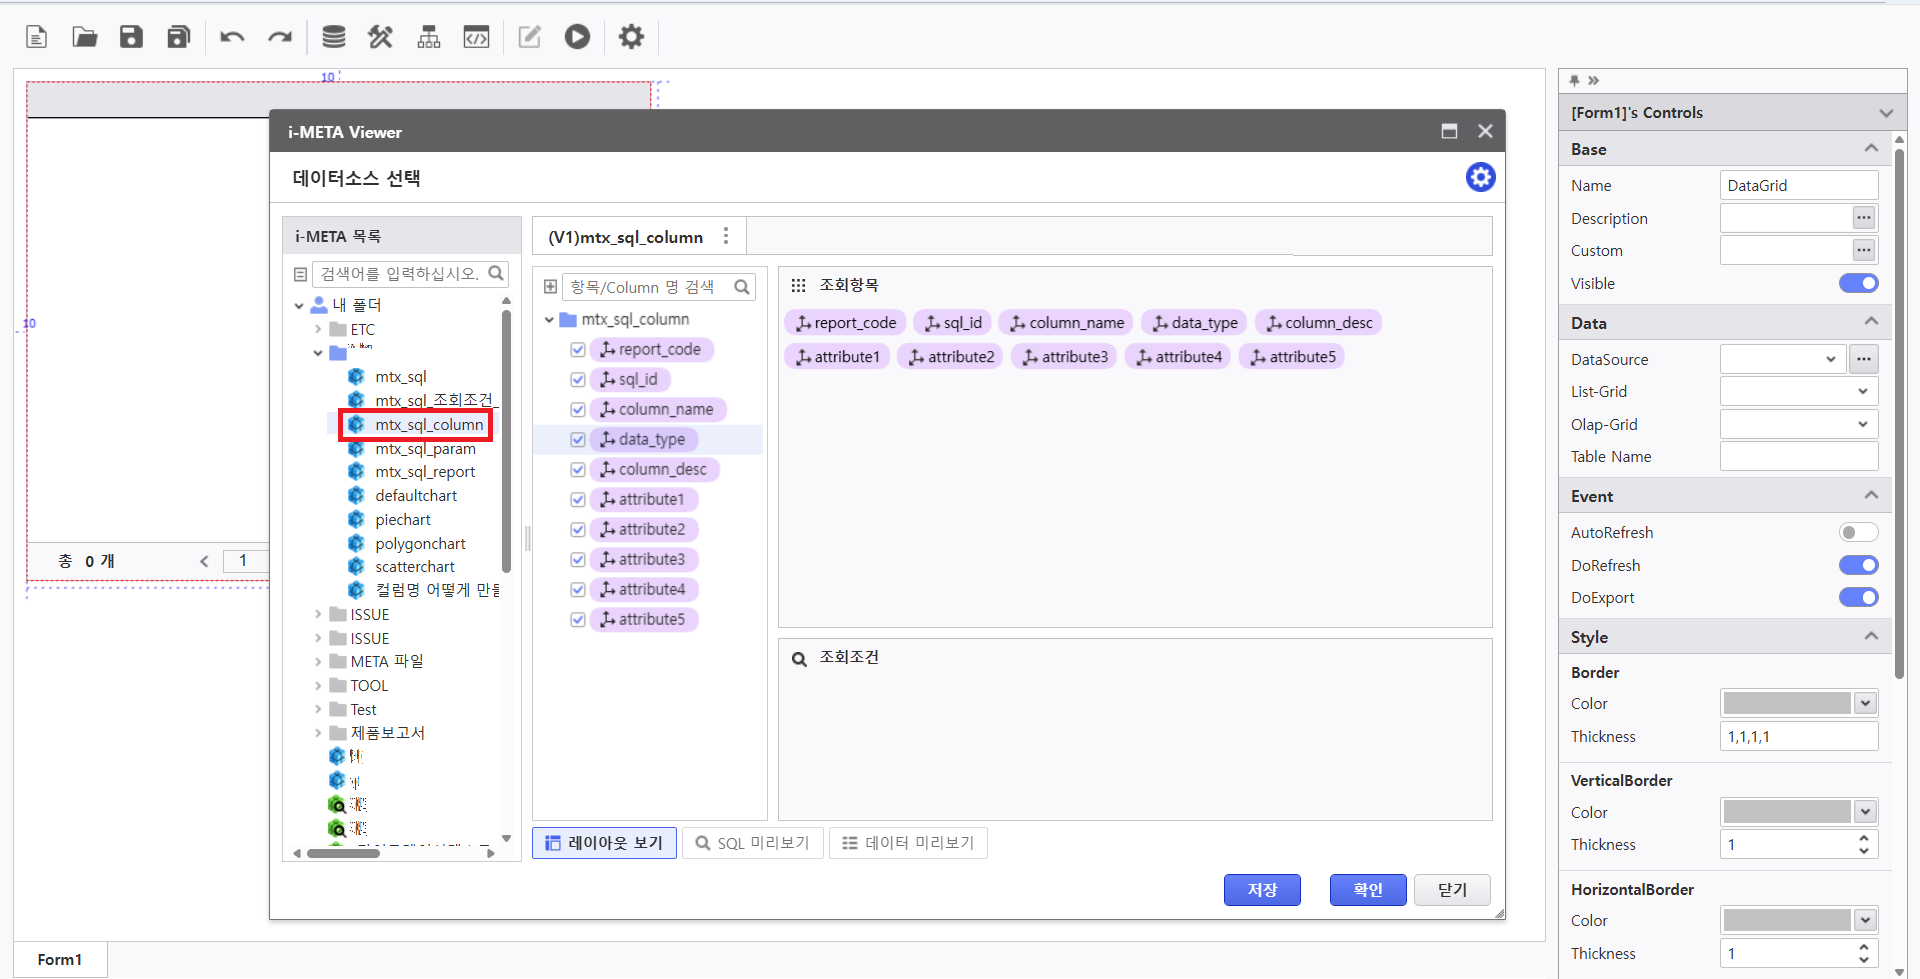This screenshot has height=979, width=1920.
Task: Click the hierarchy structure toolbar icon
Action: (429, 37)
